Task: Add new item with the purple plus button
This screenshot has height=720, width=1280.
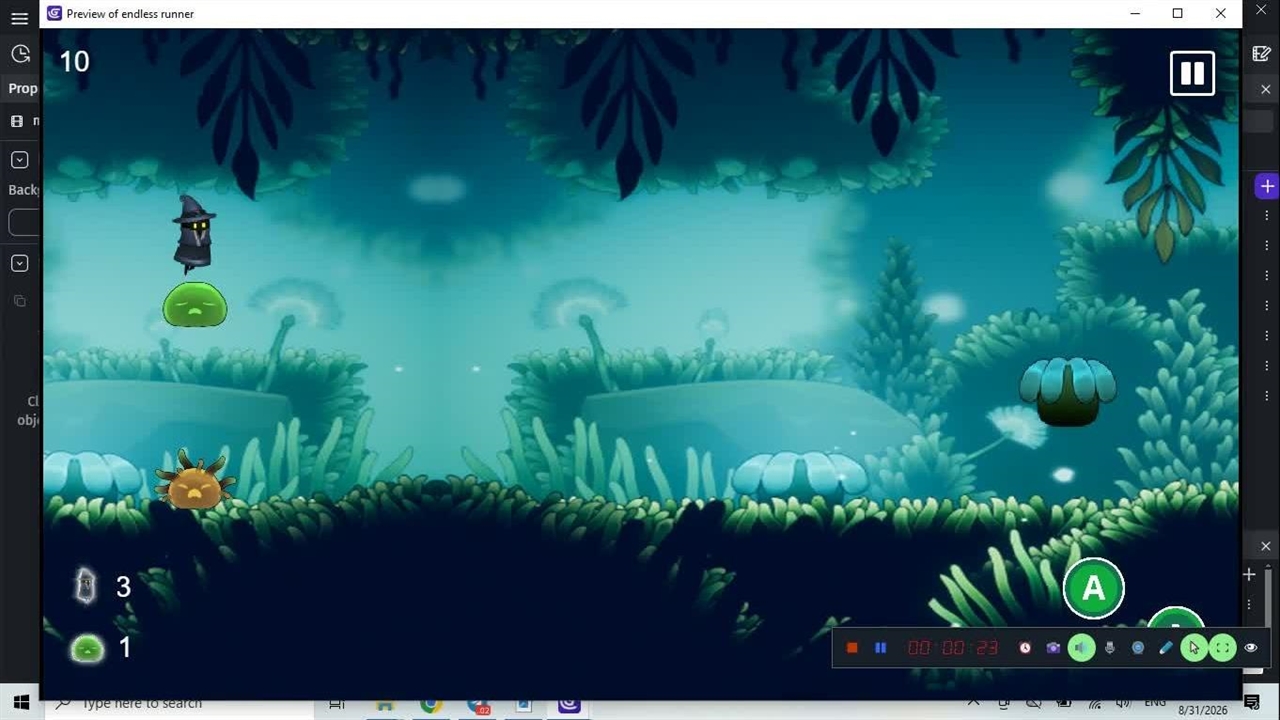Action: click(1267, 186)
